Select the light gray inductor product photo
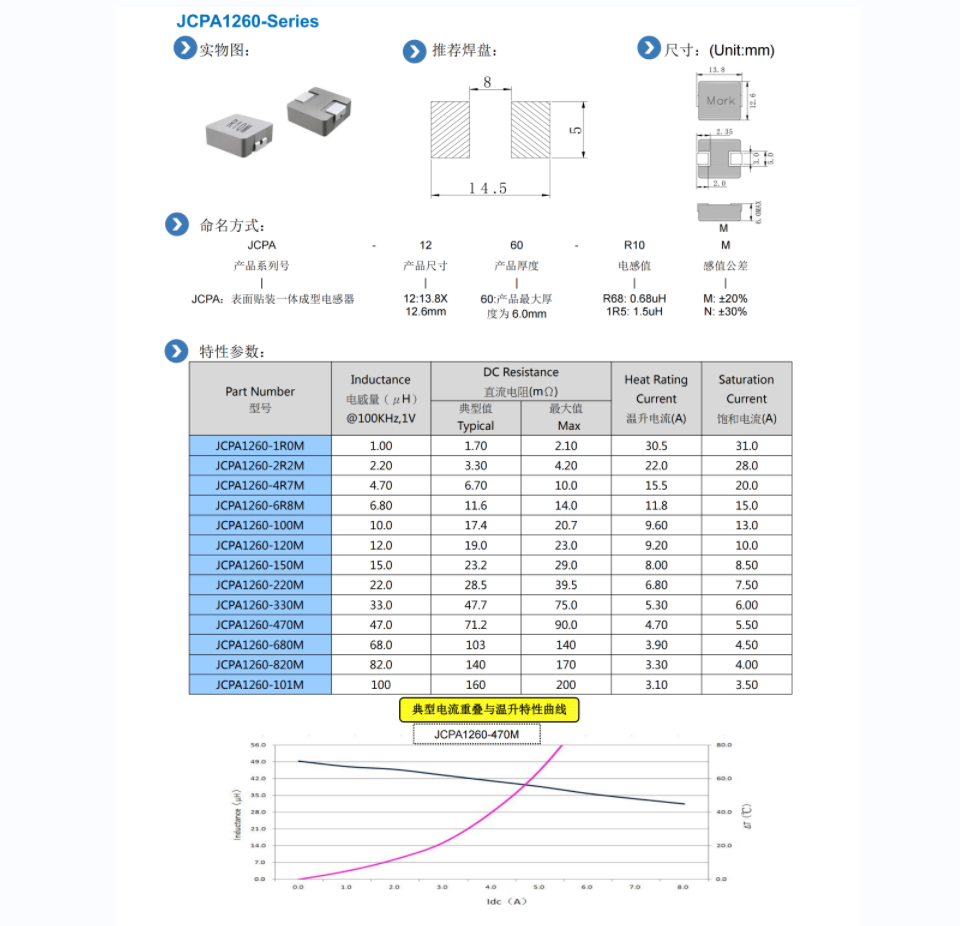 (x=236, y=130)
